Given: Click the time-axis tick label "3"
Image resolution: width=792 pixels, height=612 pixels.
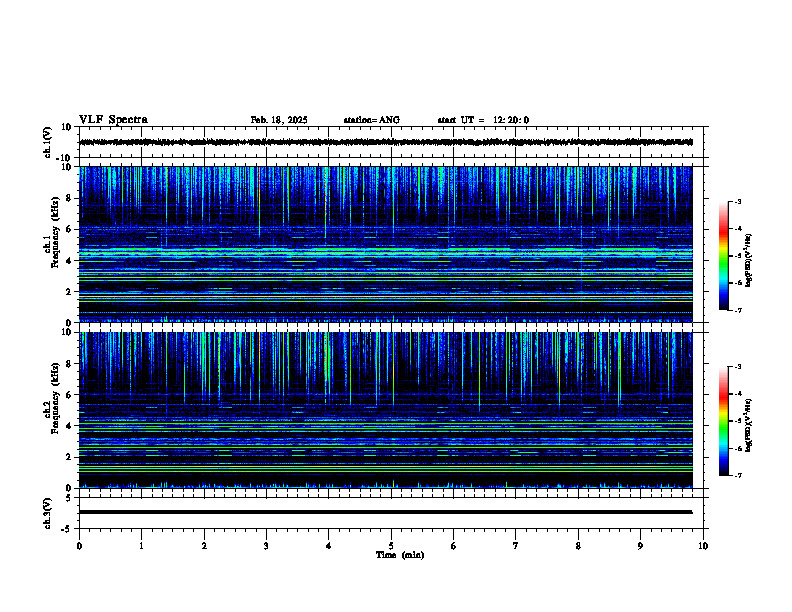Looking at the screenshot, I should 266,546.
